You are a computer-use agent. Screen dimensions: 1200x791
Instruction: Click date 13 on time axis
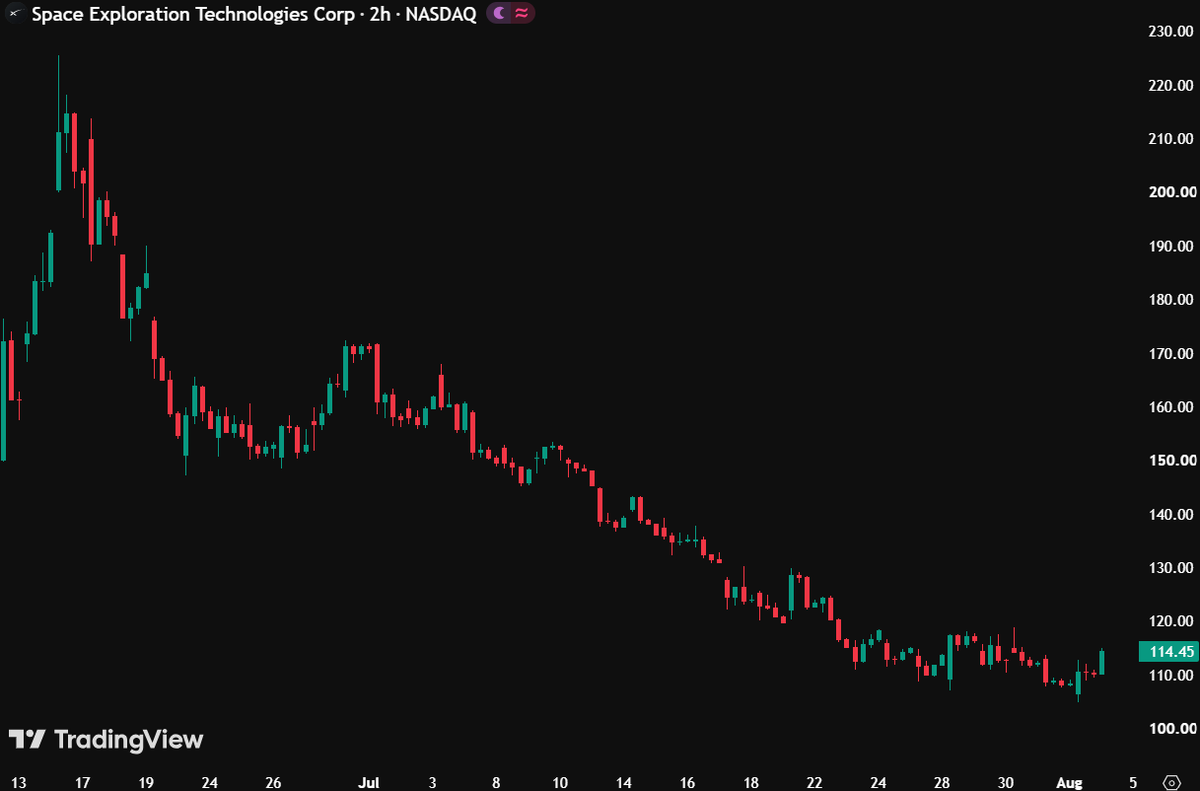tap(18, 782)
